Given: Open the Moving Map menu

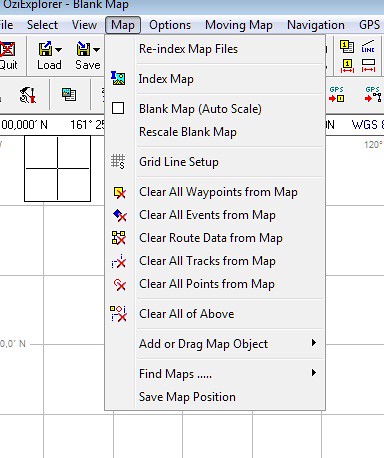Looking at the screenshot, I should click(x=239, y=25).
